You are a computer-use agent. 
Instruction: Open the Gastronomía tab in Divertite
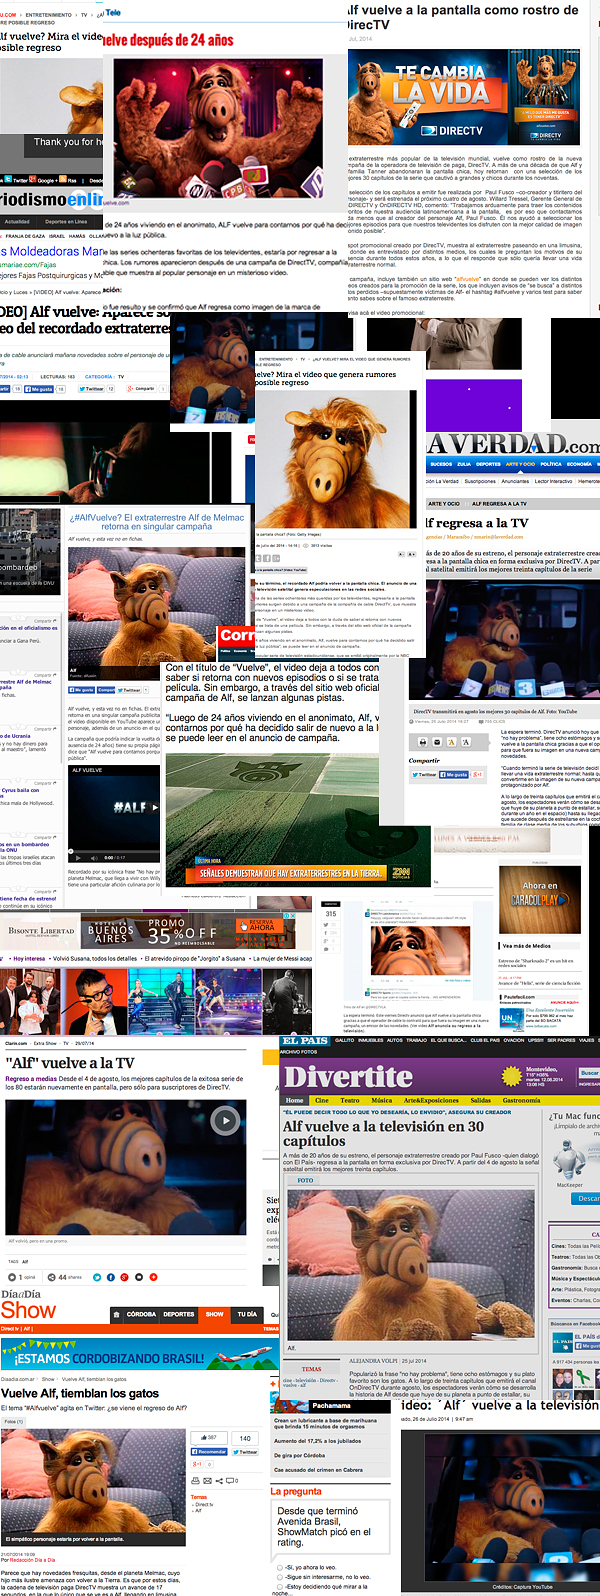pos(521,1100)
